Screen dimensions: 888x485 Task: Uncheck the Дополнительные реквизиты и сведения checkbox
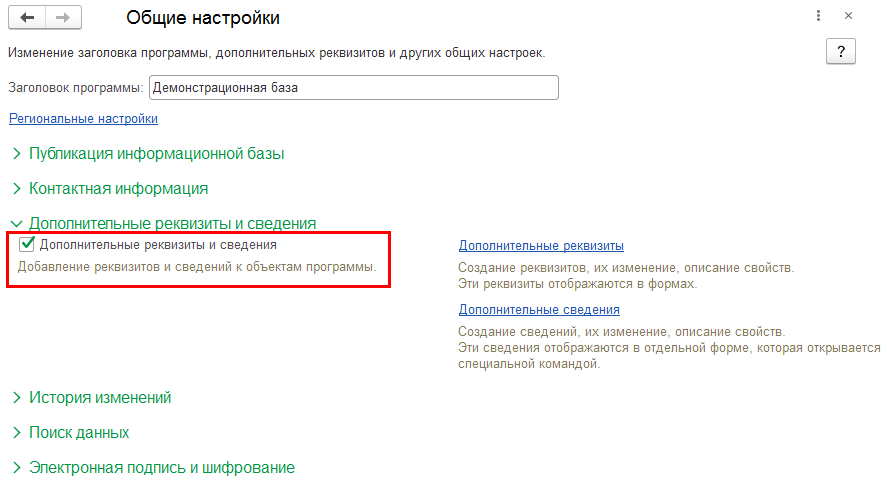click(28, 244)
